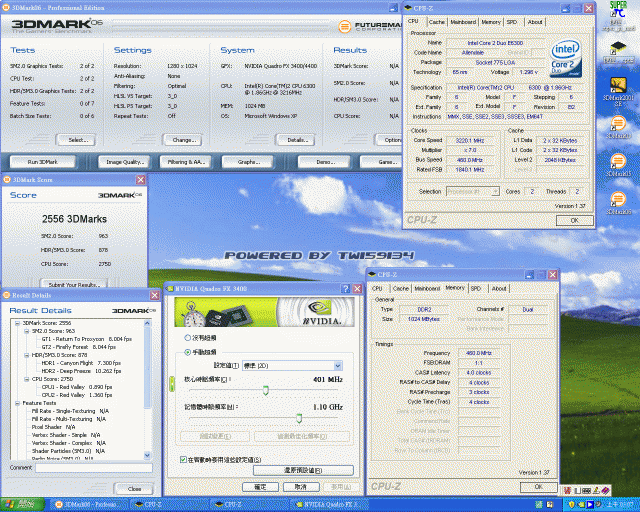Click Submit Your Results button

coord(74,285)
